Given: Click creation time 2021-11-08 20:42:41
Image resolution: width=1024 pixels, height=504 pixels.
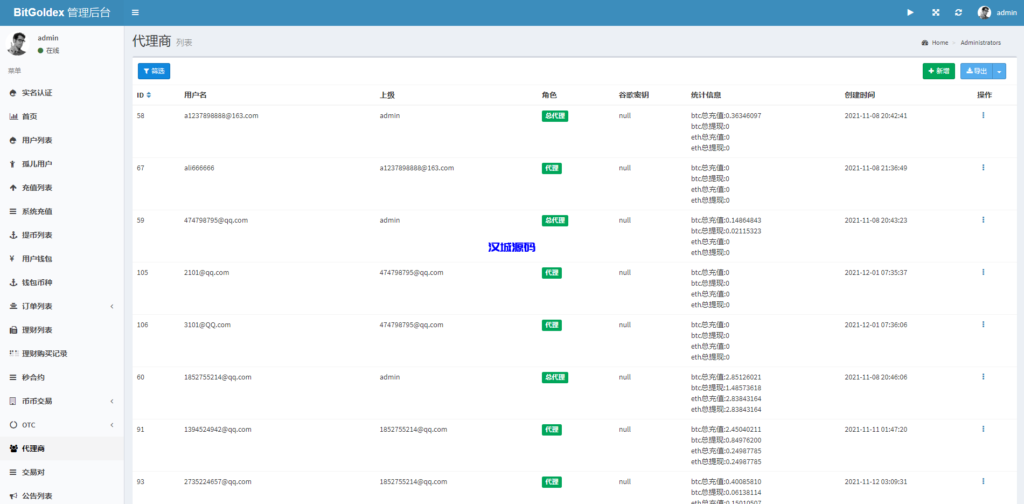Looking at the screenshot, I should coord(876,116).
